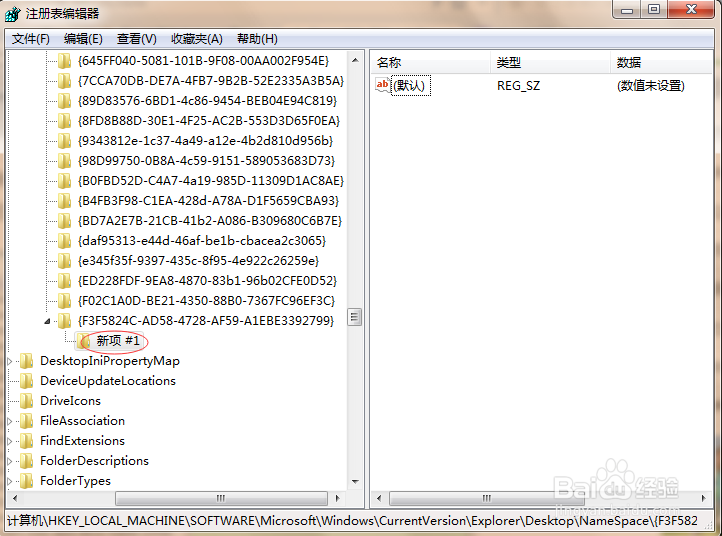Select key {645FF040-5081-101B-9F08-00AA002F954E}
722x536 pixels.
coord(204,61)
